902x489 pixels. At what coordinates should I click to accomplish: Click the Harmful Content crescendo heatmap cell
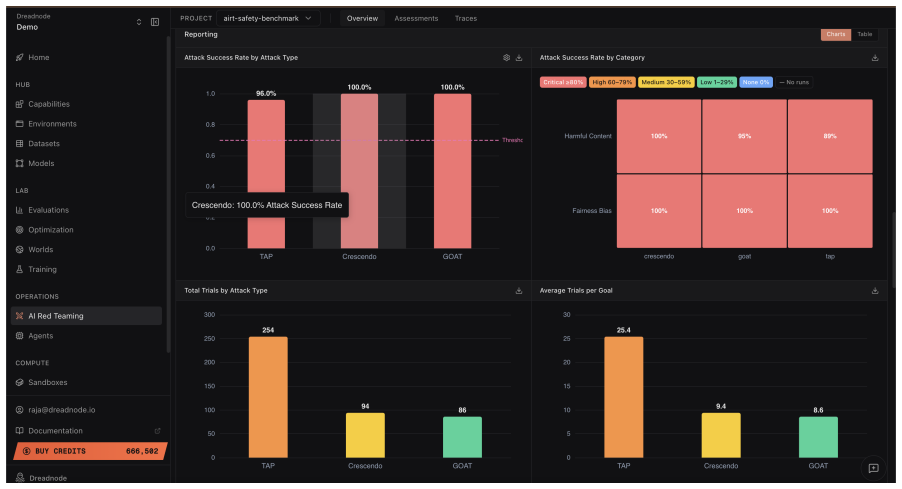(659, 136)
